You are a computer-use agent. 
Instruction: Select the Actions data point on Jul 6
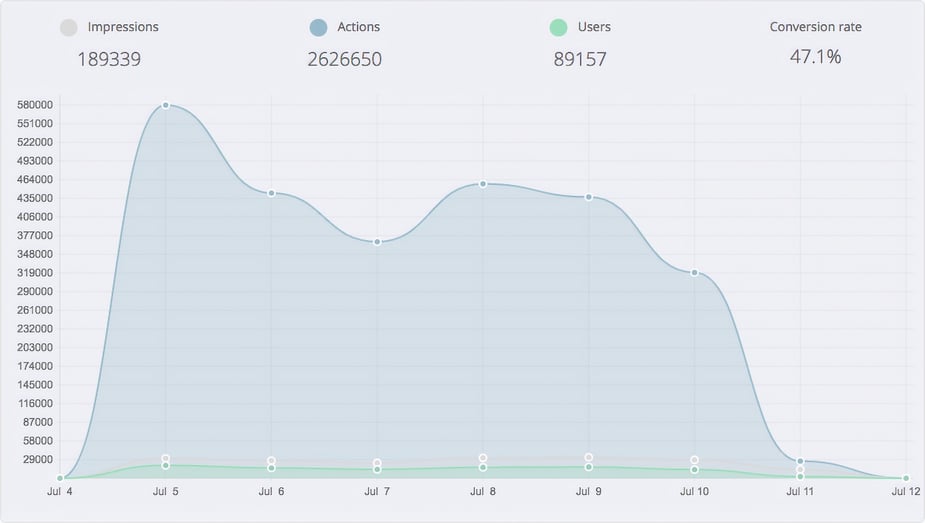pyautogui.click(x=271, y=193)
